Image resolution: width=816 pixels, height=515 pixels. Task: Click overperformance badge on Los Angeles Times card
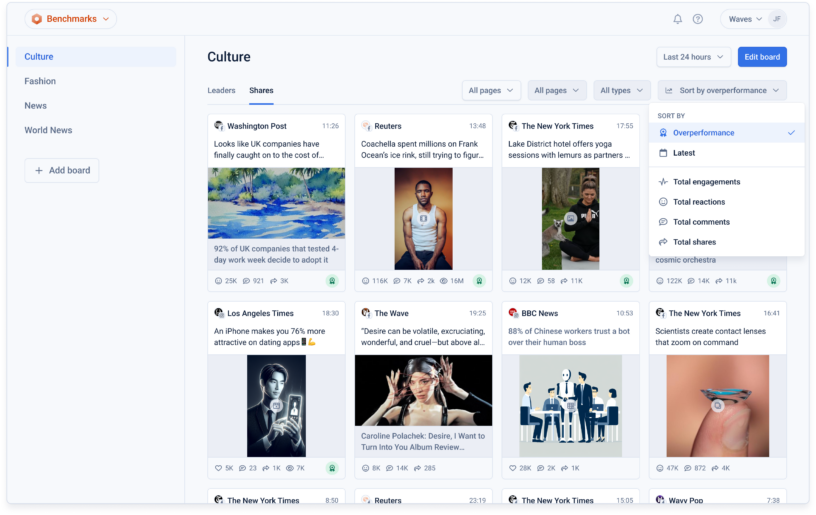(x=332, y=468)
